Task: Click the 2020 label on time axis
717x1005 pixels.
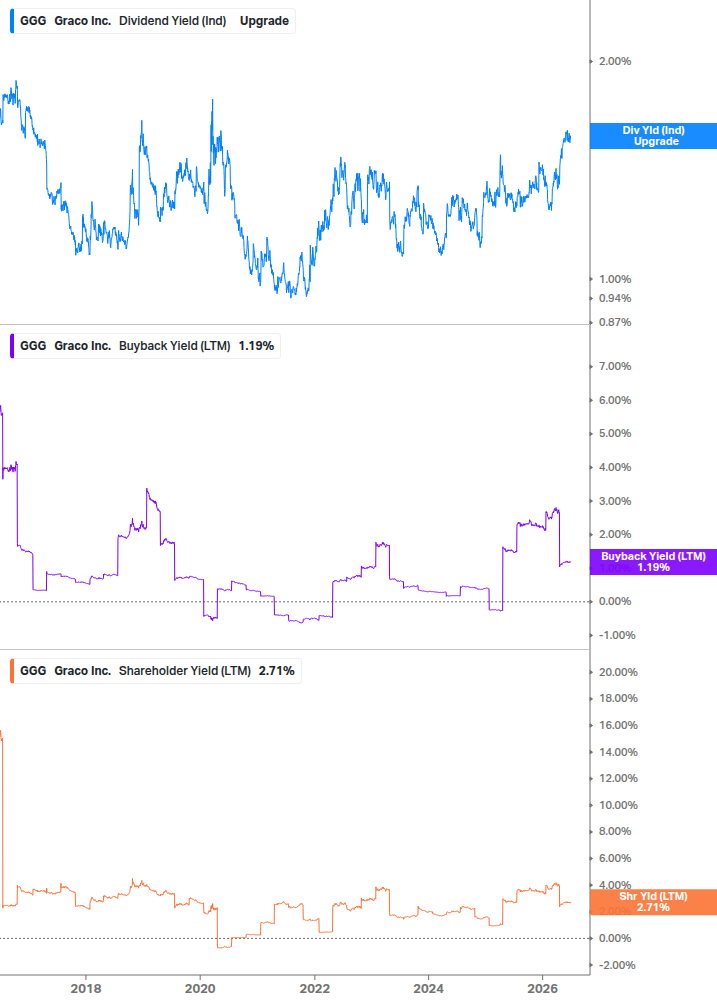Action: pos(200,989)
